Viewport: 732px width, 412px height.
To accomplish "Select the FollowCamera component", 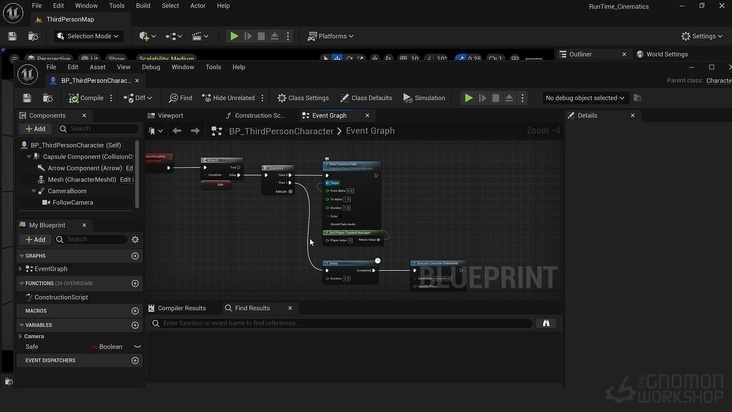I will click(x=72, y=203).
